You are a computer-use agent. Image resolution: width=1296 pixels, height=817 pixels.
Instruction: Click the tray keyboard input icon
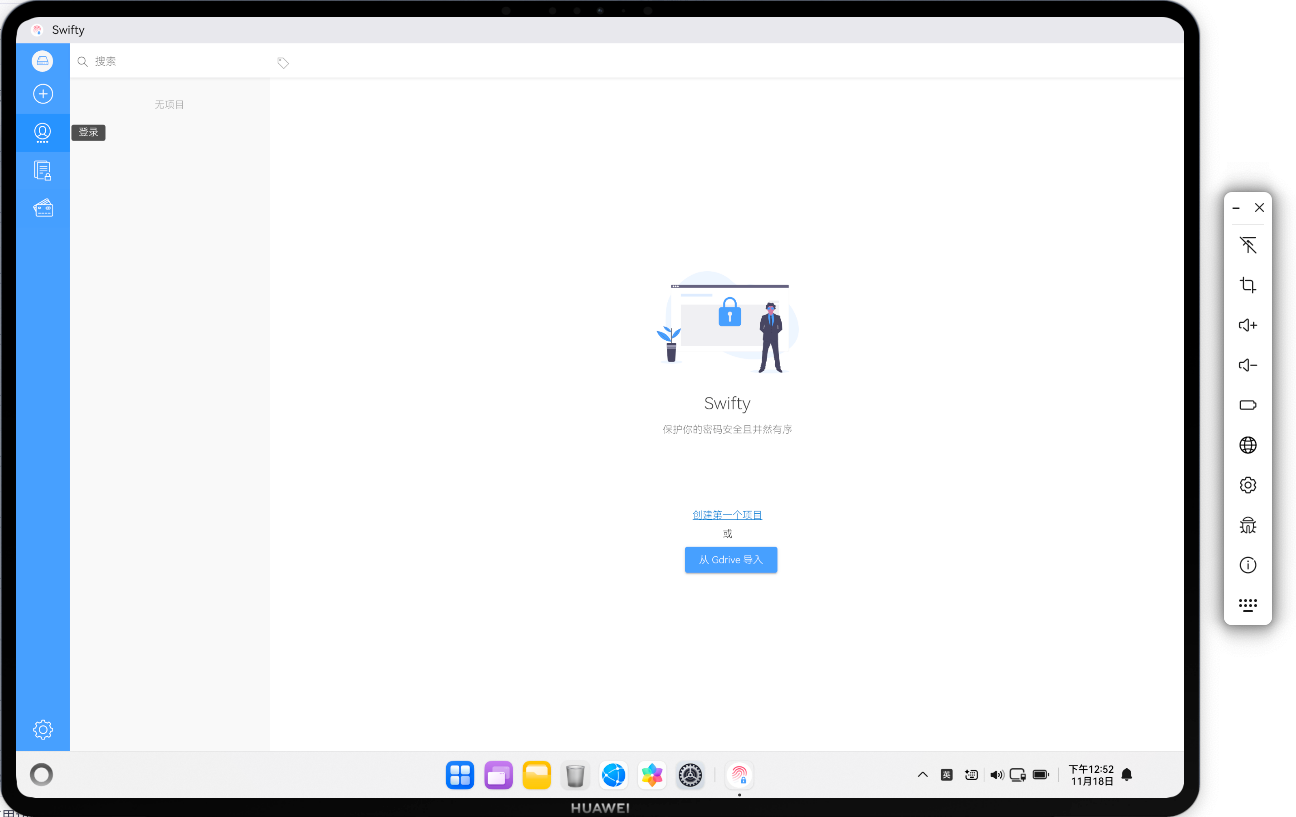[971, 774]
